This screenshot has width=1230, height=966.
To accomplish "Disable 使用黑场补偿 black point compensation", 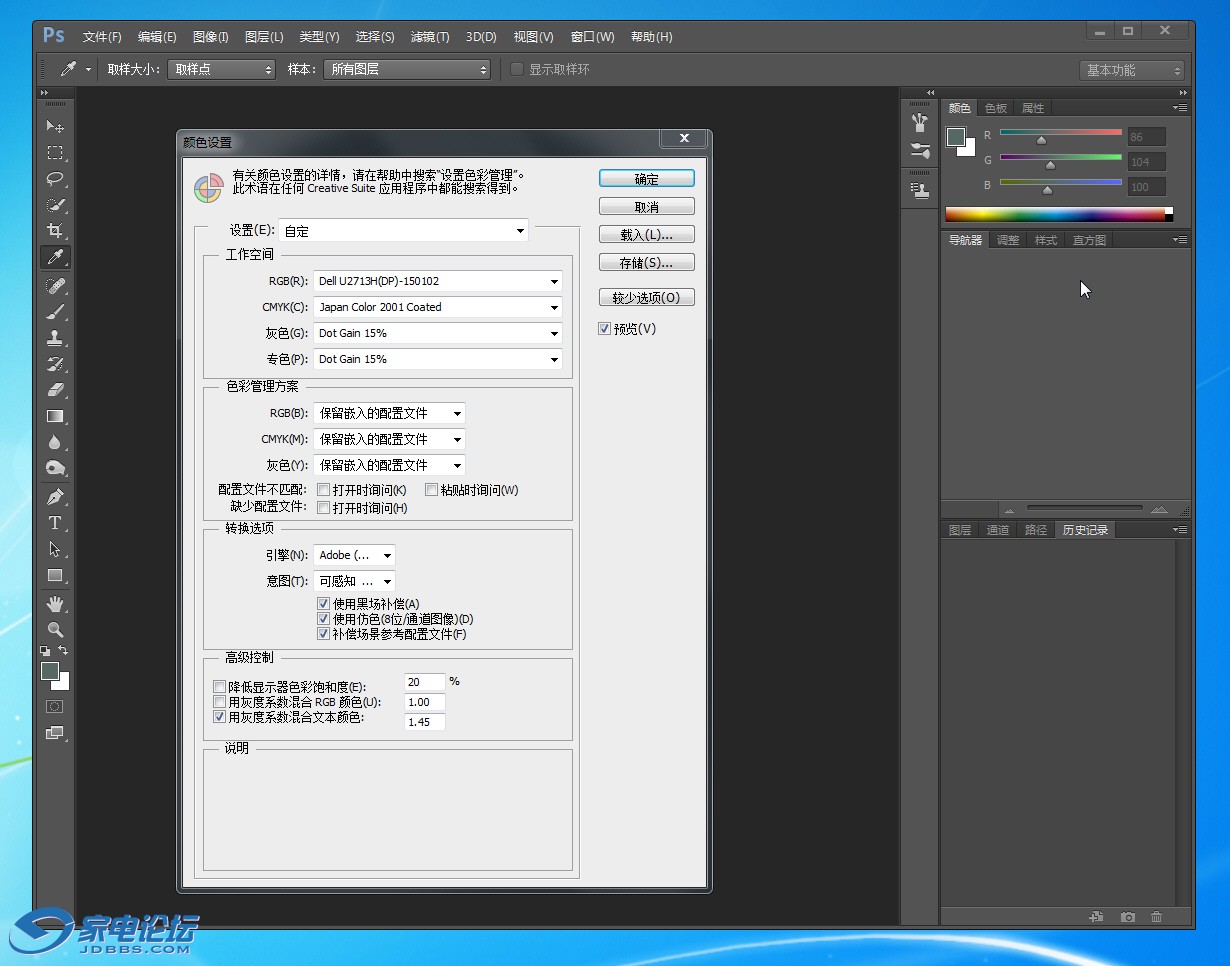I will (x=323, y=604).
